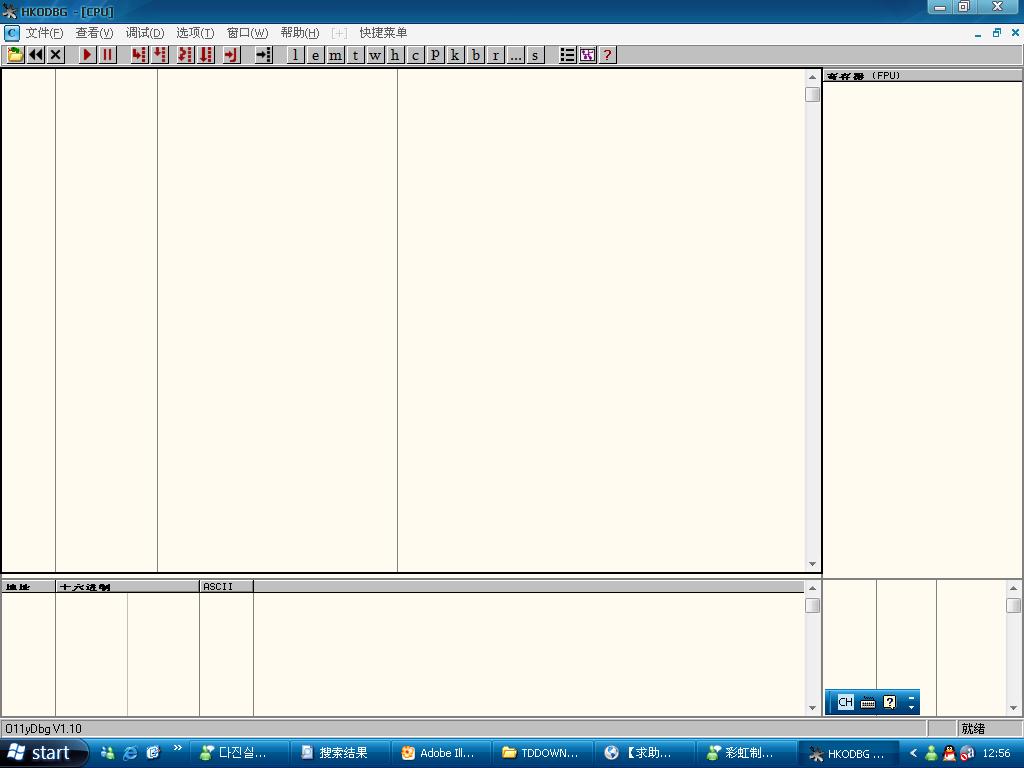Open Memory map with 'm' button
Image resolution: width=1024 pixels, height=768 pixels.
coord(336,55)
